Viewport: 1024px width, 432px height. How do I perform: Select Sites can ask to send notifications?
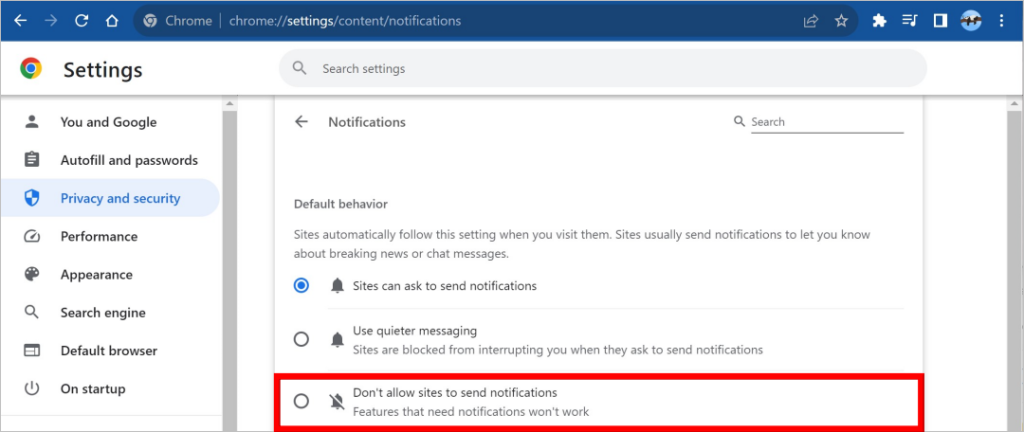301,286
